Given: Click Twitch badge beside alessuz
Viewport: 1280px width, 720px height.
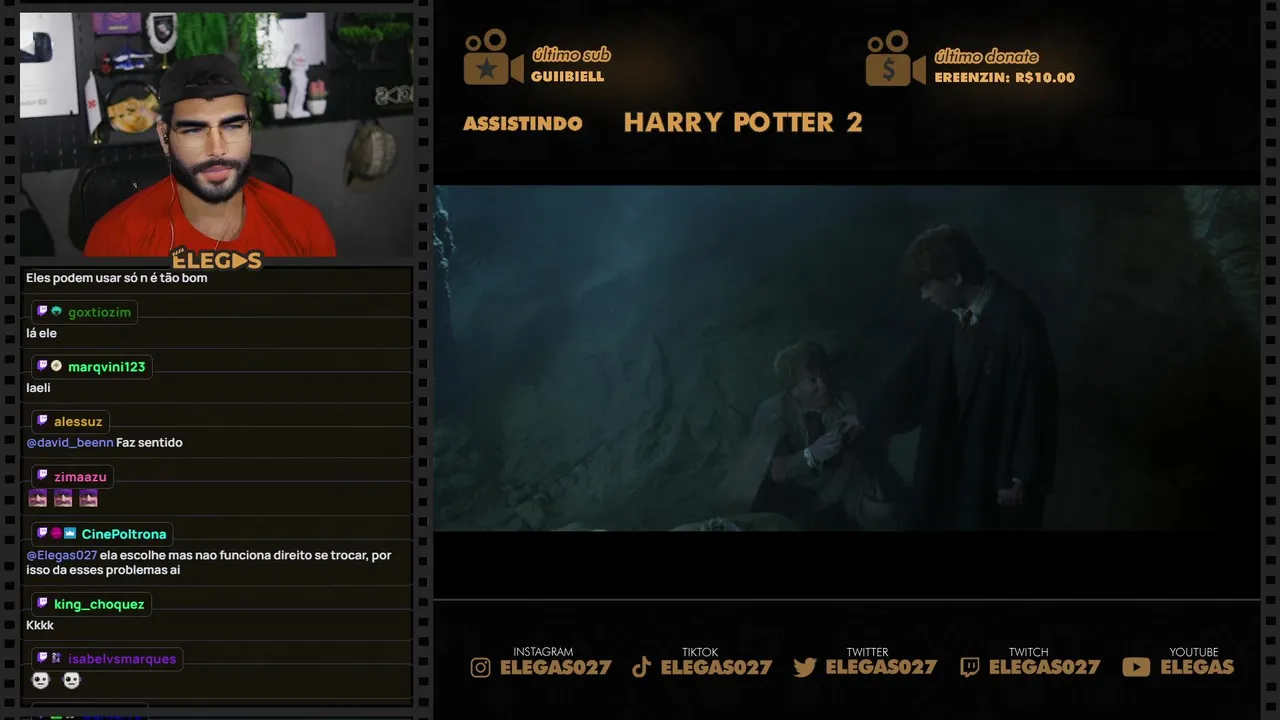Looking at the screenshot, I should click(x=42, y=421).
